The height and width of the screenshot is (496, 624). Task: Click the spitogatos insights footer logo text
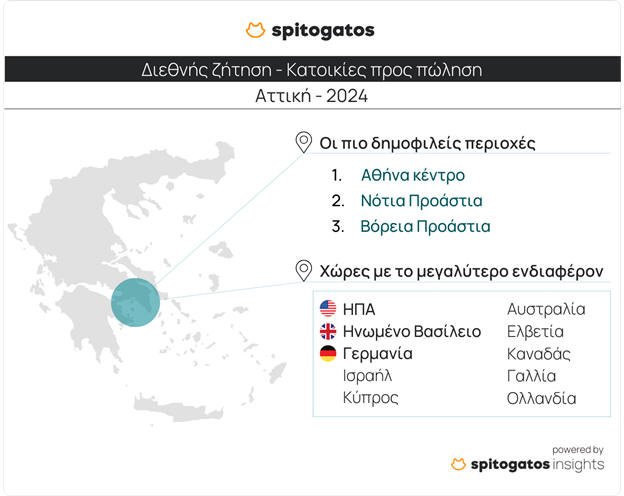(x=538, y=464)
